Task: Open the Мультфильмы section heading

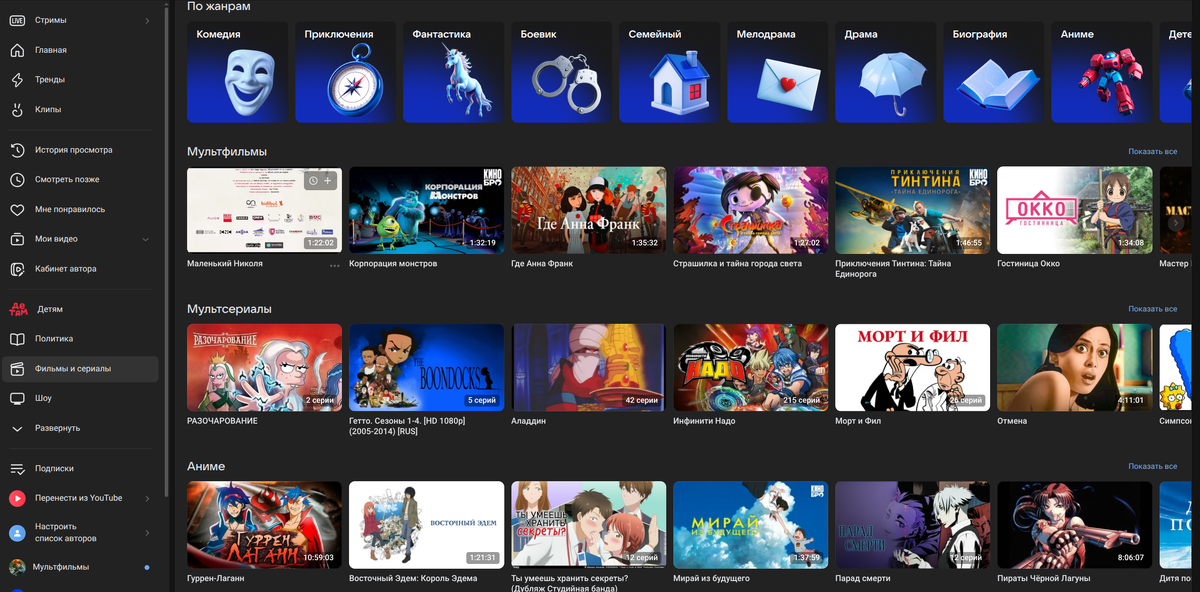Action: point(227,152)
